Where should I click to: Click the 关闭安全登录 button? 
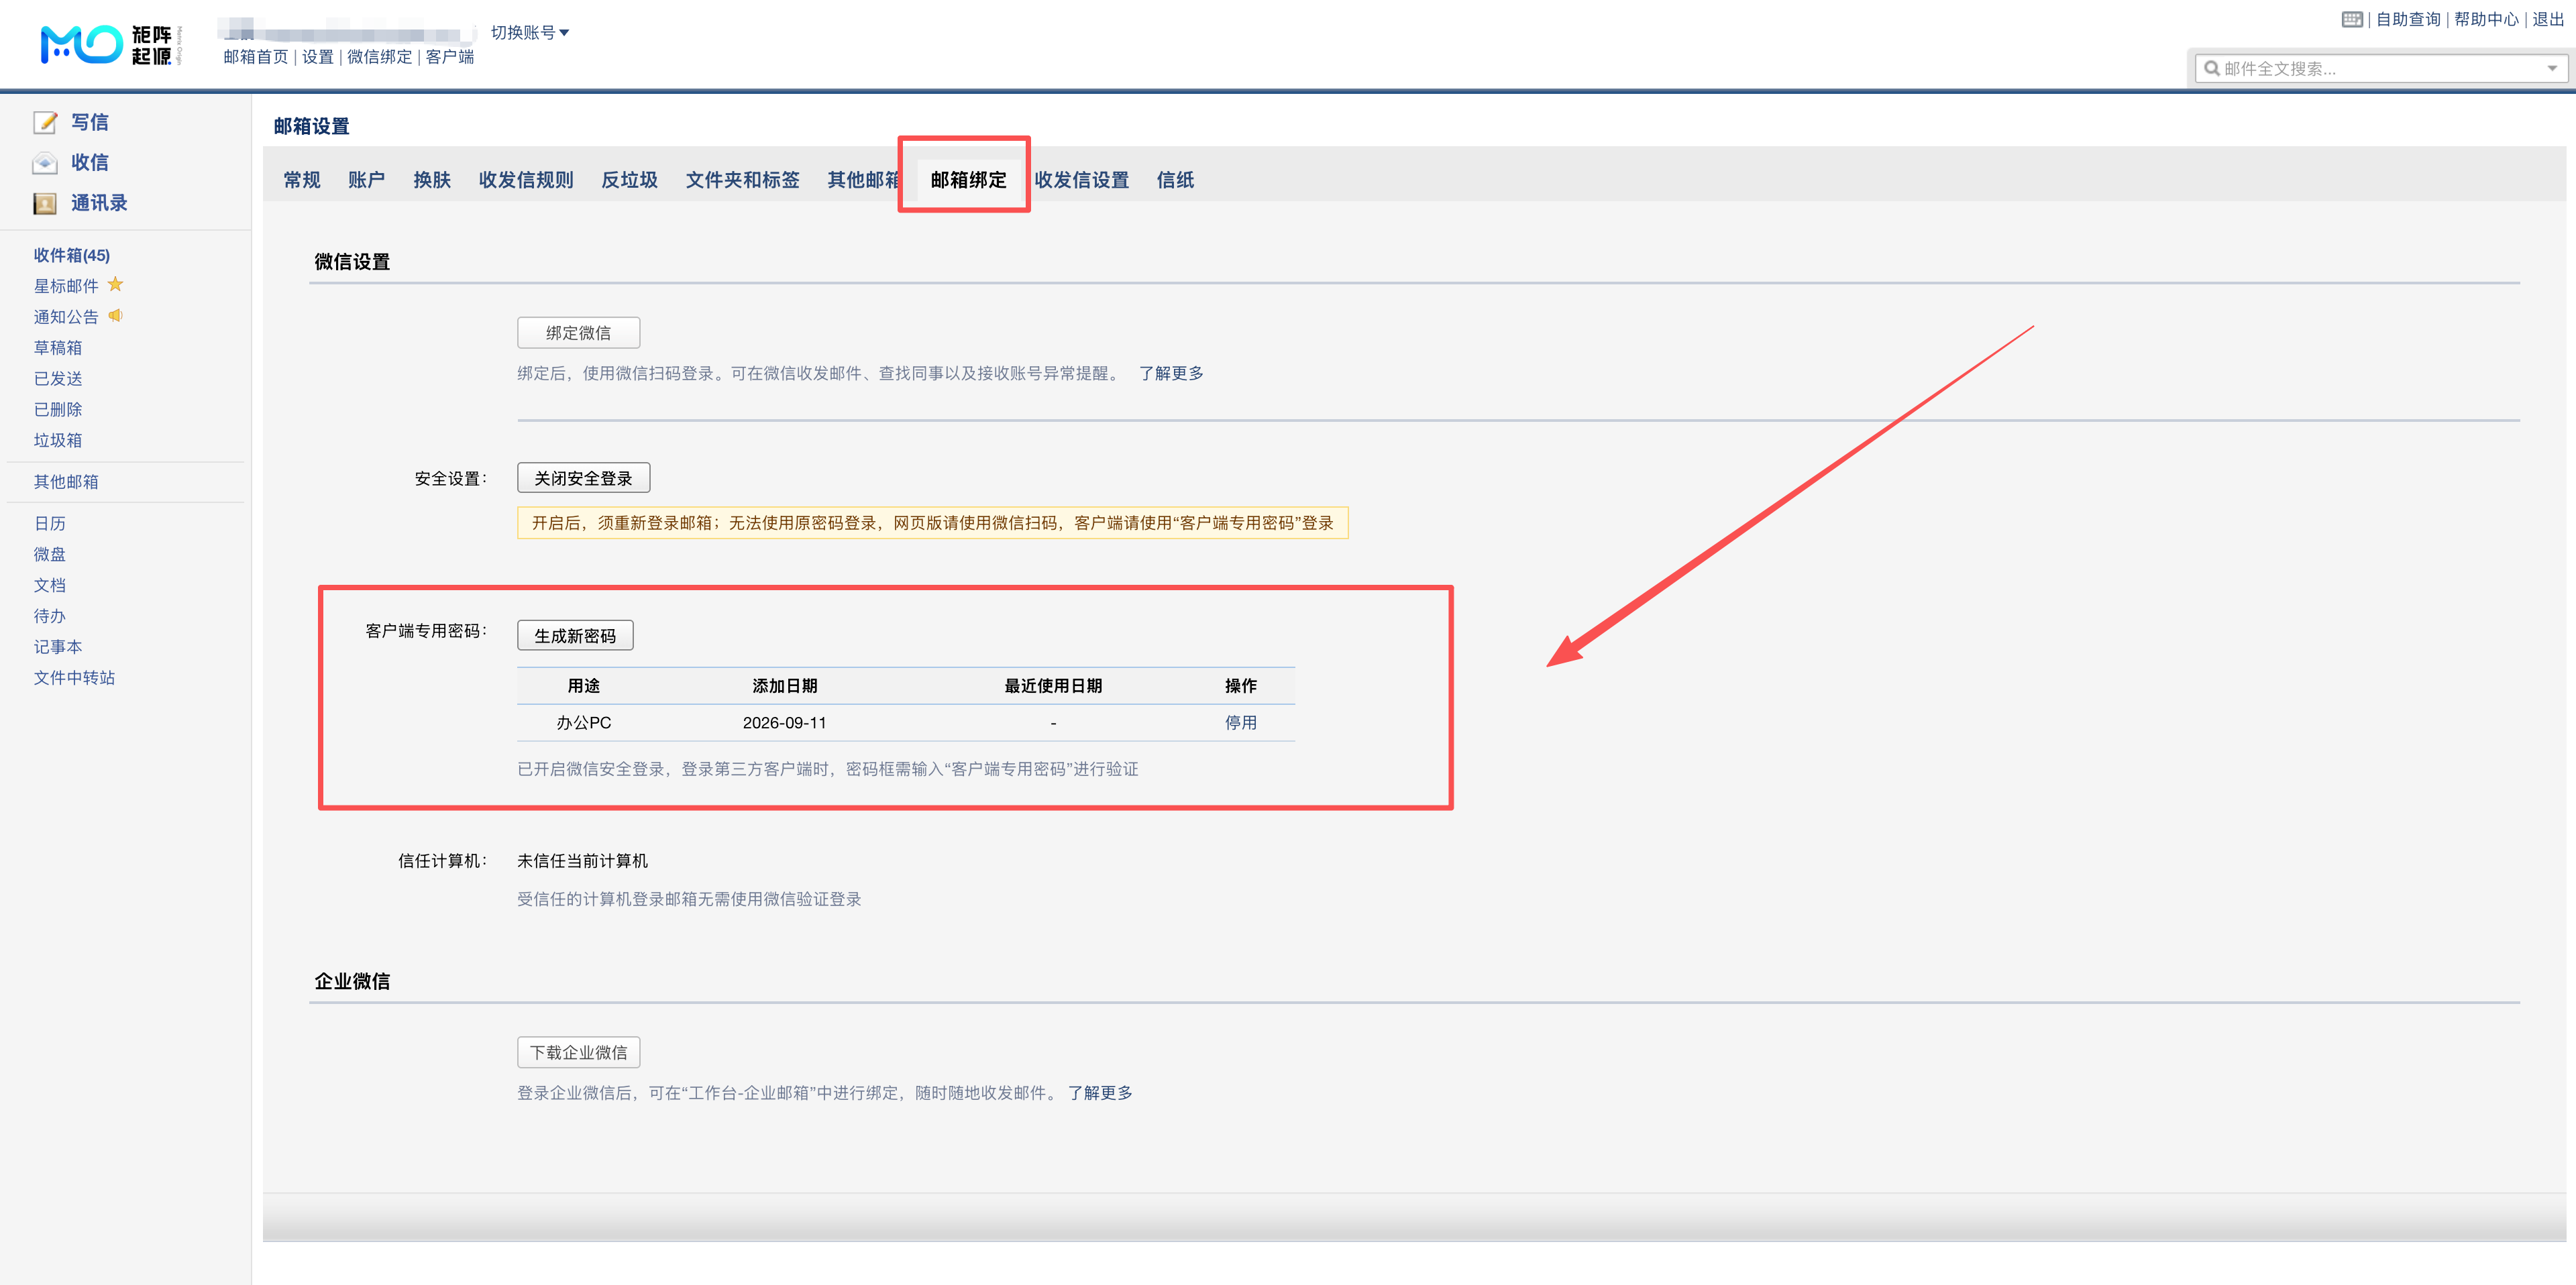click(x=583, y=478)
